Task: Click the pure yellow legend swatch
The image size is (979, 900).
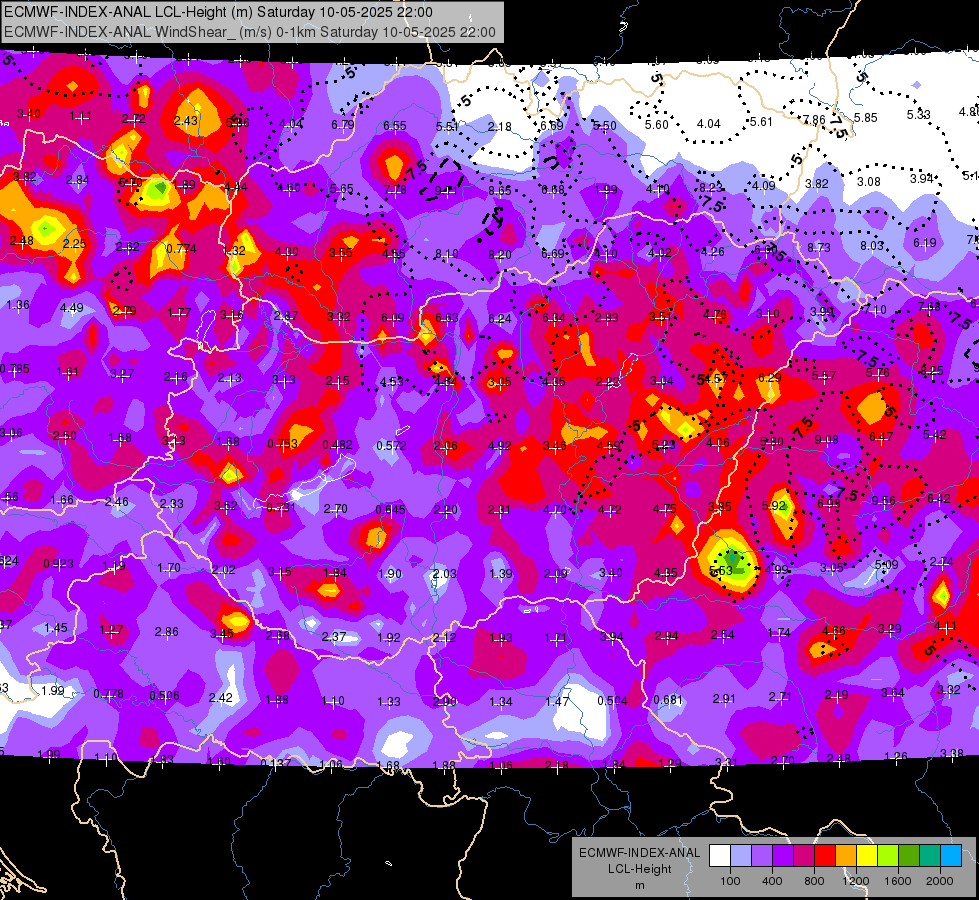Action: (867, 855)
